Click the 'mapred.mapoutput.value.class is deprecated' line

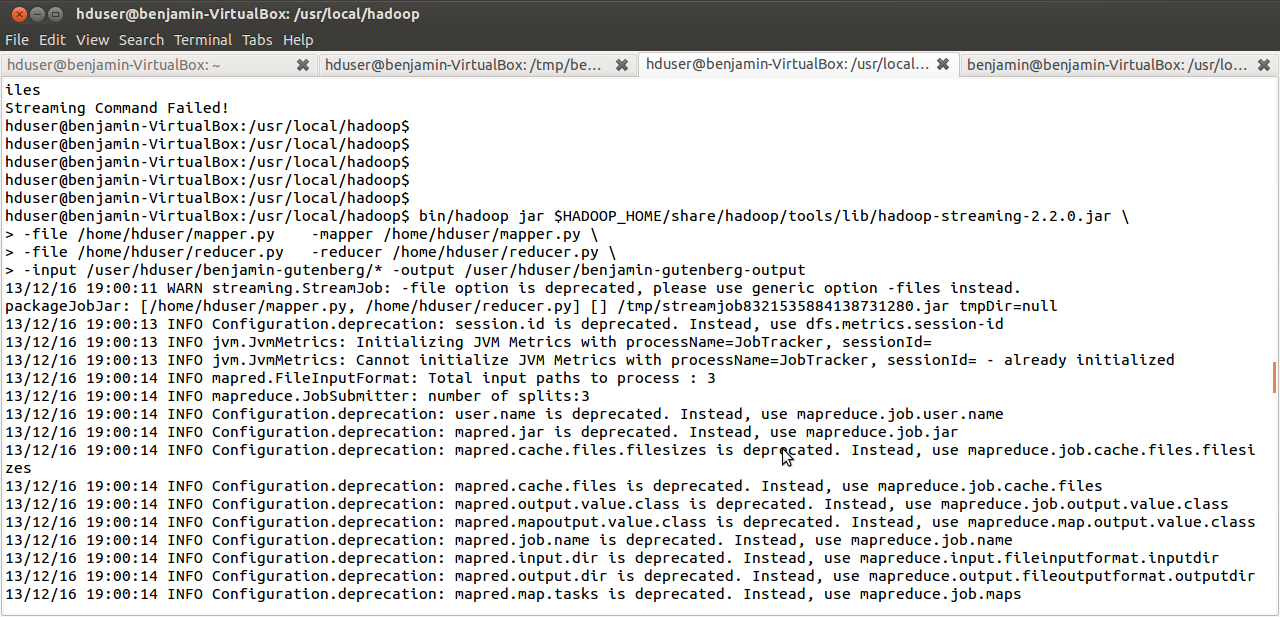tap(629, 522)
